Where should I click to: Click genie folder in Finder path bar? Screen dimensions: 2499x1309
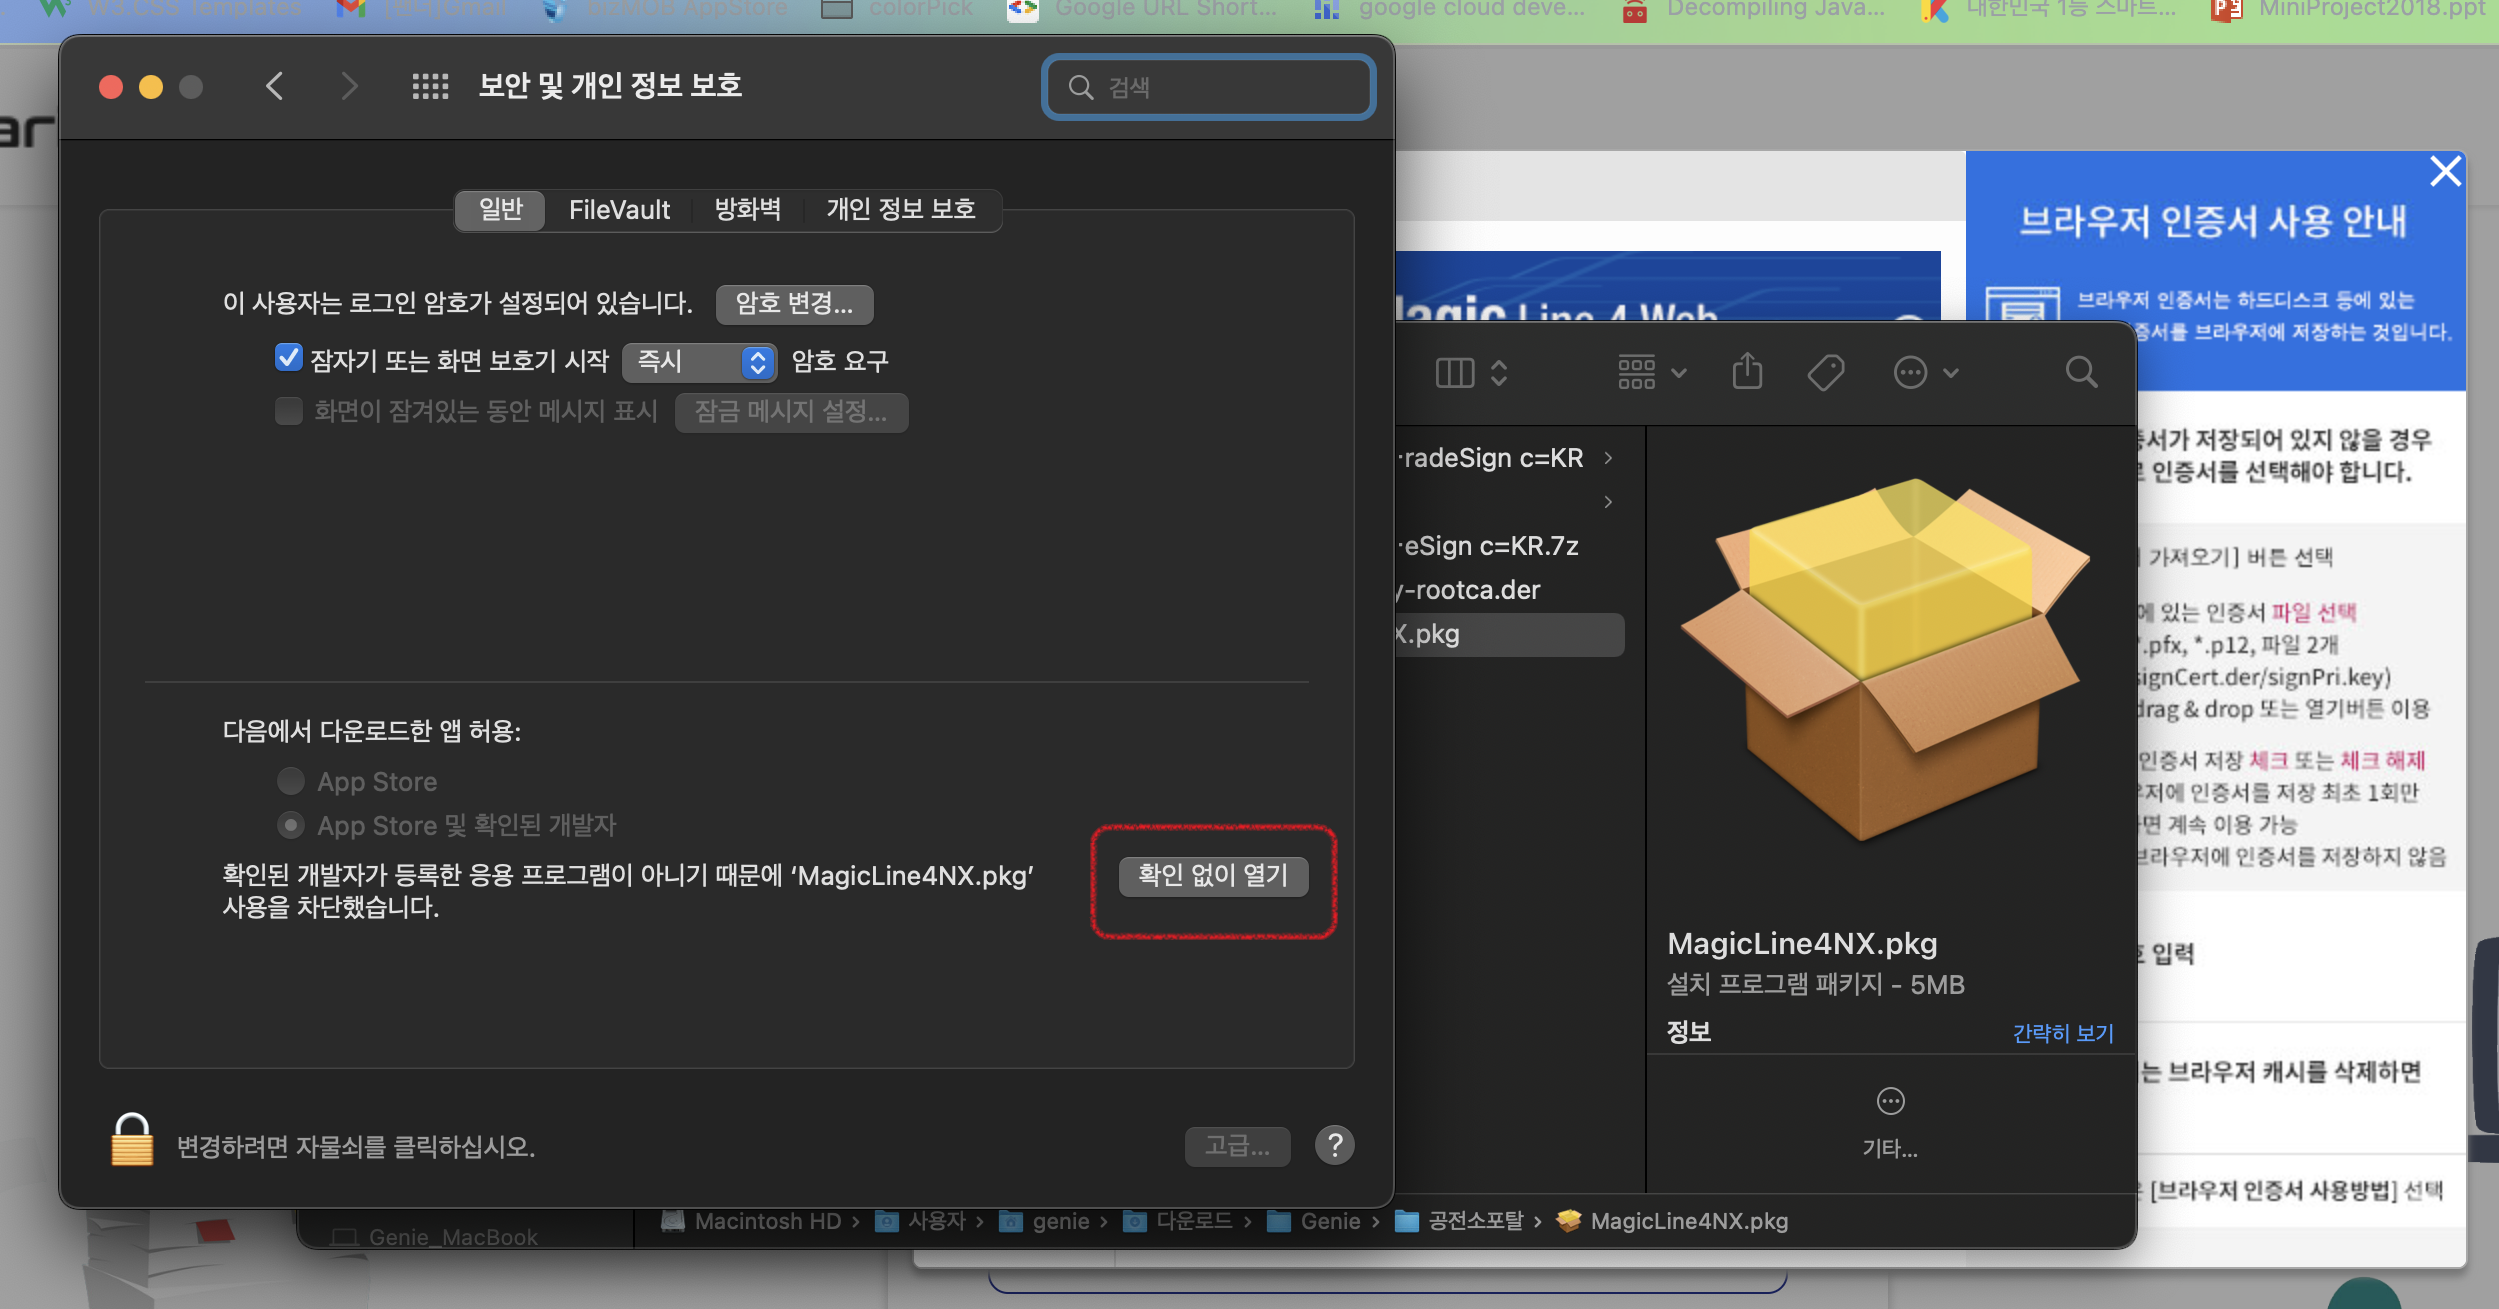1044,1221
